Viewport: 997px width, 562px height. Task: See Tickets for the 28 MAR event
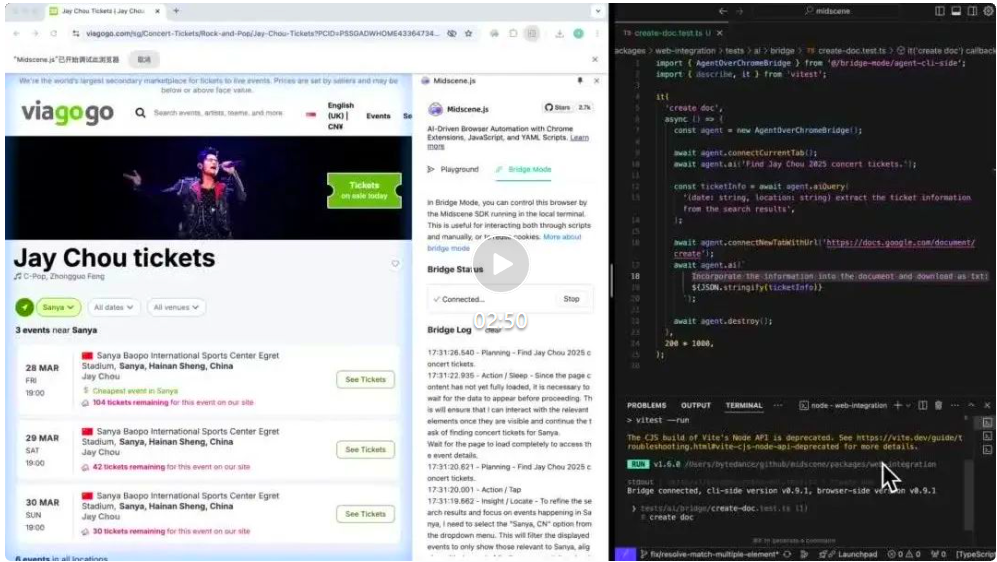[365, 380]
